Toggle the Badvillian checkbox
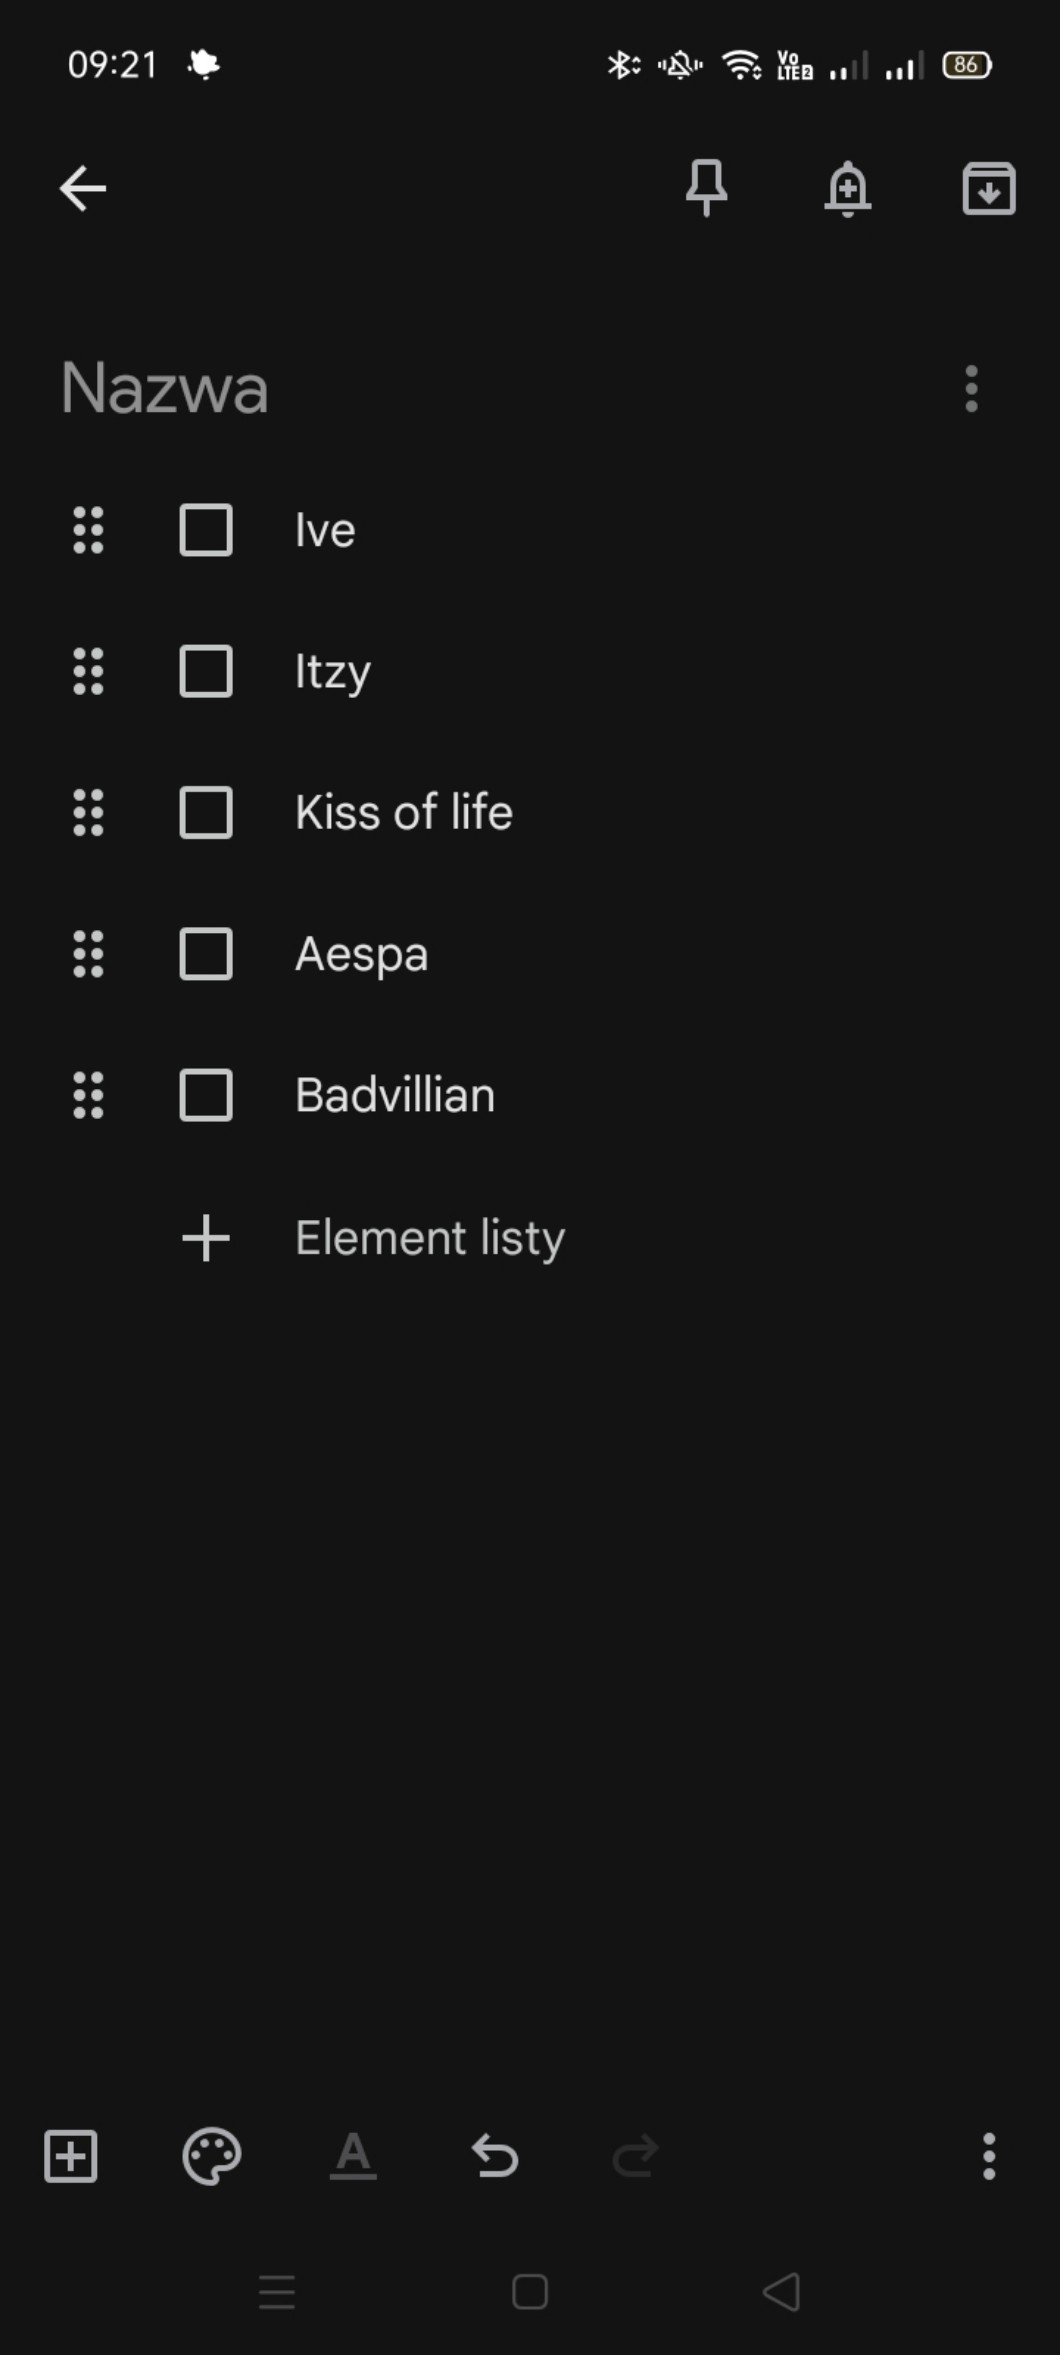 [206, 1095]
